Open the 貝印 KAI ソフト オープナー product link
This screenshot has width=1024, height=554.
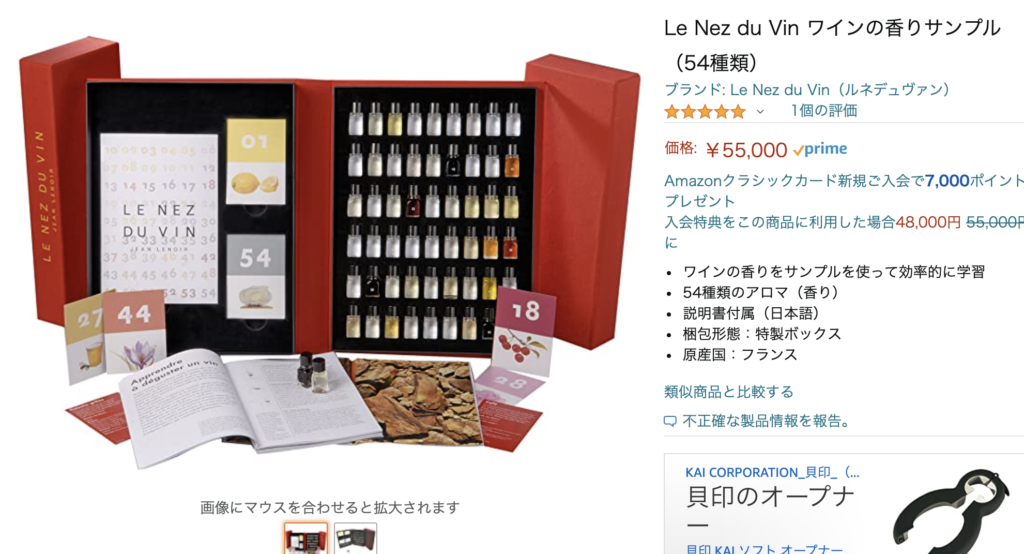pos(764,548)
